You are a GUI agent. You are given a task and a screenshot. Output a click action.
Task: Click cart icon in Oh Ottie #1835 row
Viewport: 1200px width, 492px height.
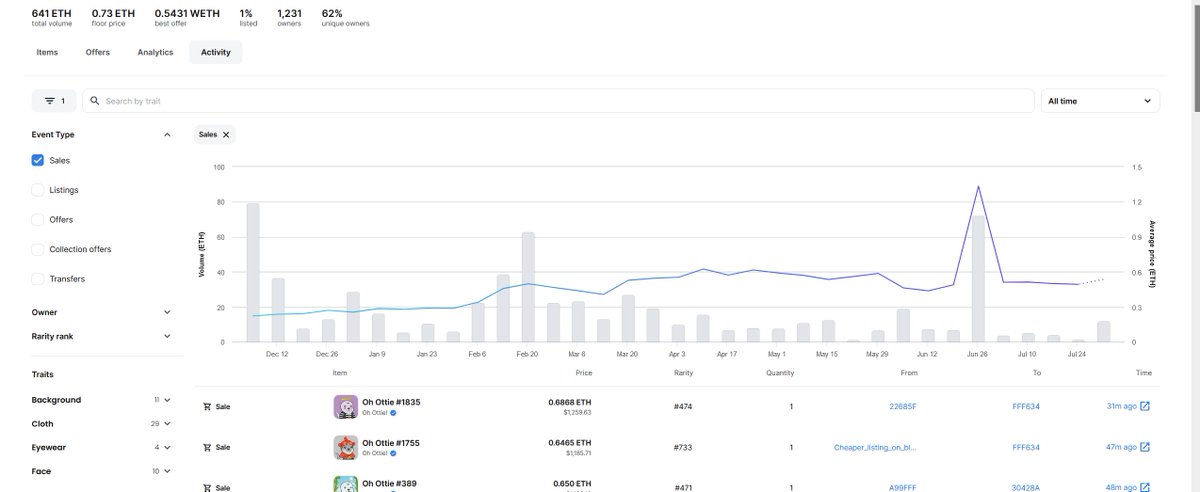pos(207,407)
